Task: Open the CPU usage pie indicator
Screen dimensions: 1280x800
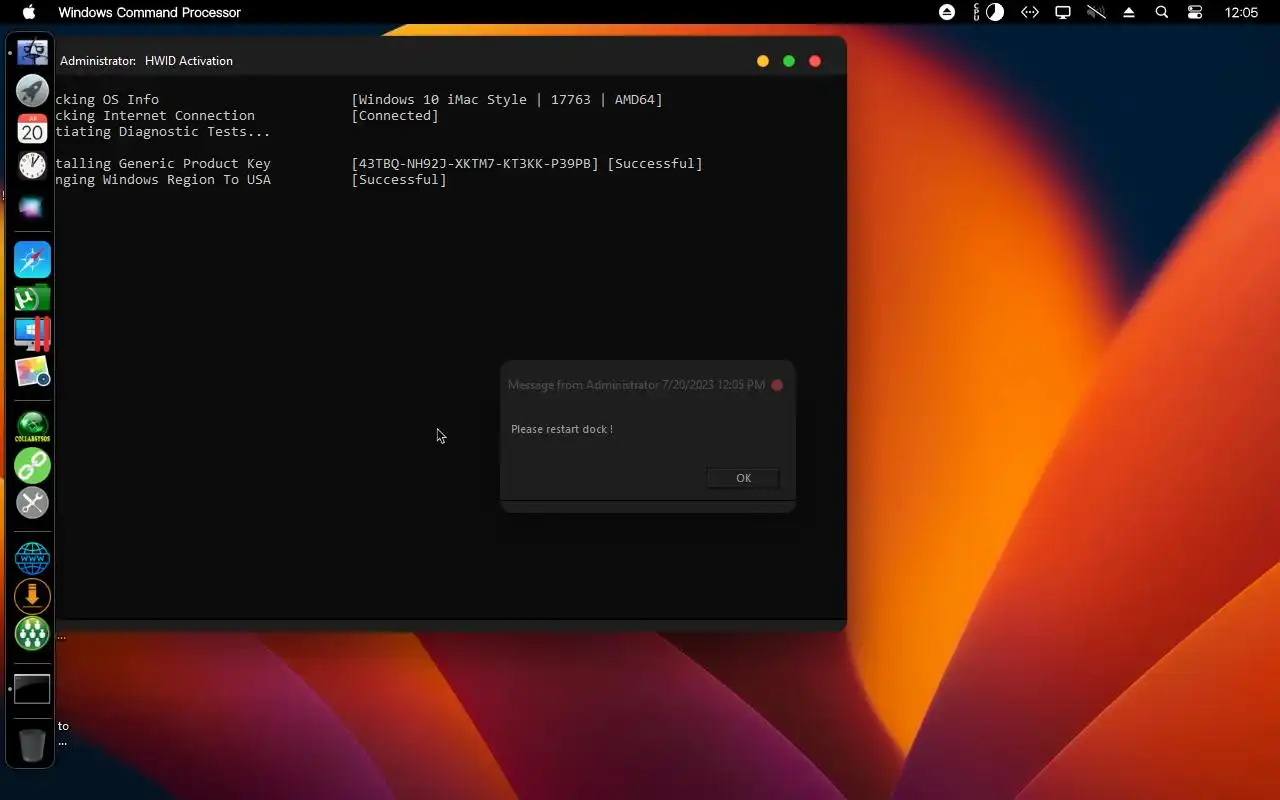Action: (995, 12)
